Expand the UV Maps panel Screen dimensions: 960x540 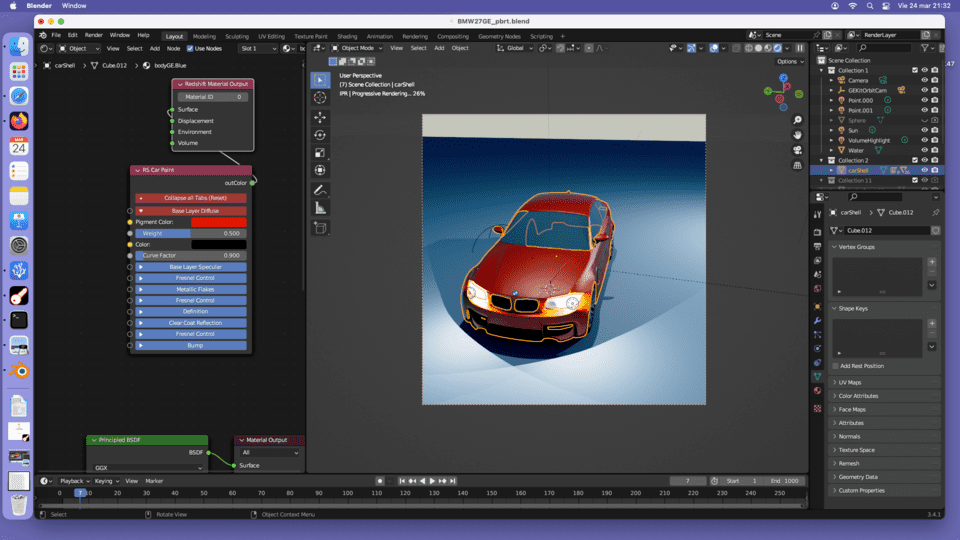[x=851, y=382]
